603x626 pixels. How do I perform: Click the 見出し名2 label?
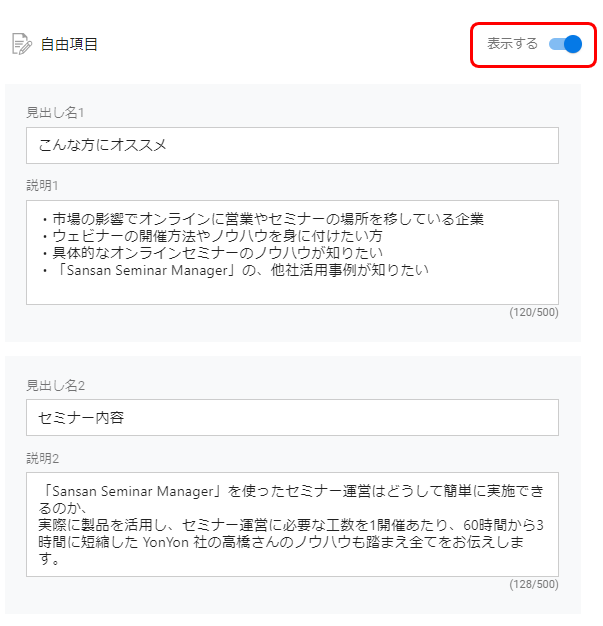pyautogui.click(x=56, y=385)
